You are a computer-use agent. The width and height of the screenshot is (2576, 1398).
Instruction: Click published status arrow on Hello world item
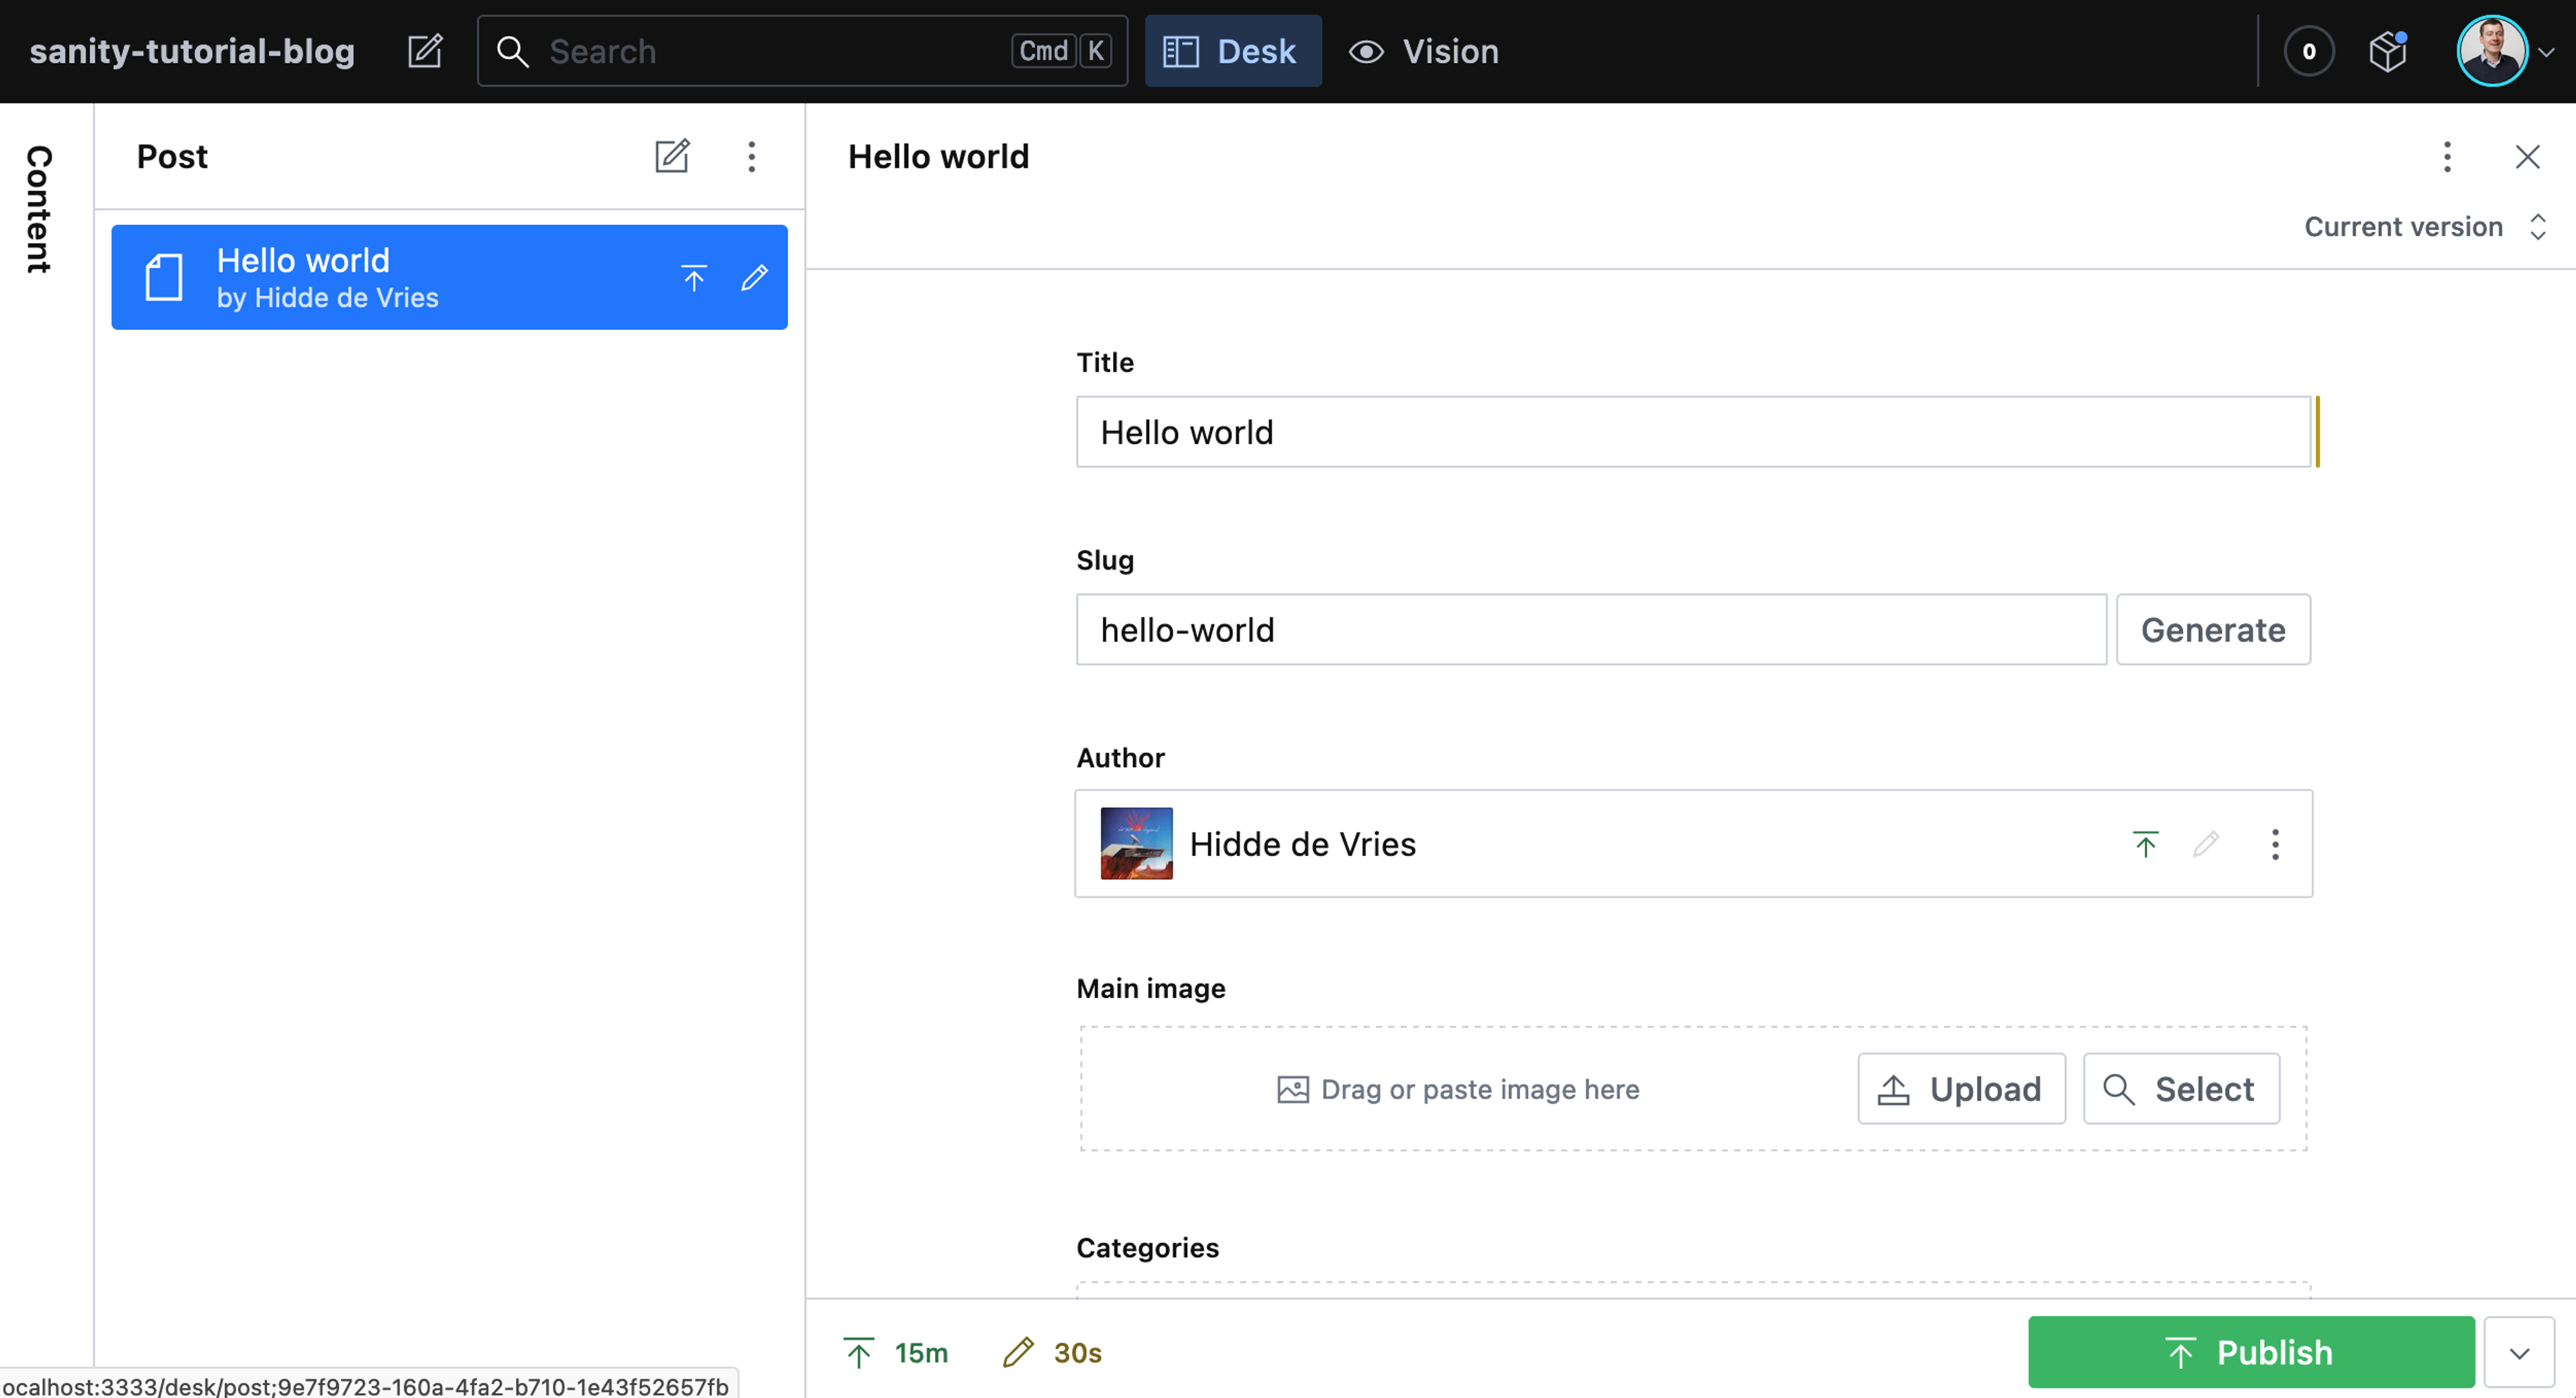point(694,277)
